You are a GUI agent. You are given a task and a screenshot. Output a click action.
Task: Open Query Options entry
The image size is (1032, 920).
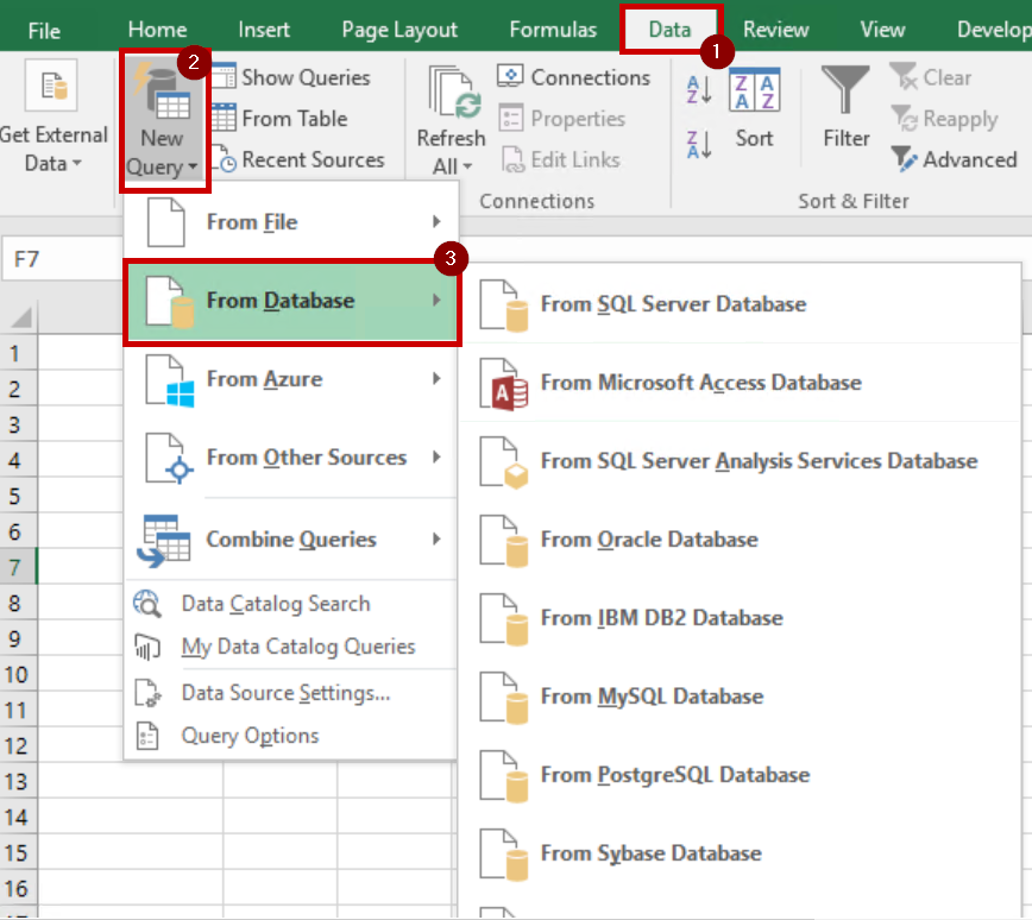coord(290,736)
